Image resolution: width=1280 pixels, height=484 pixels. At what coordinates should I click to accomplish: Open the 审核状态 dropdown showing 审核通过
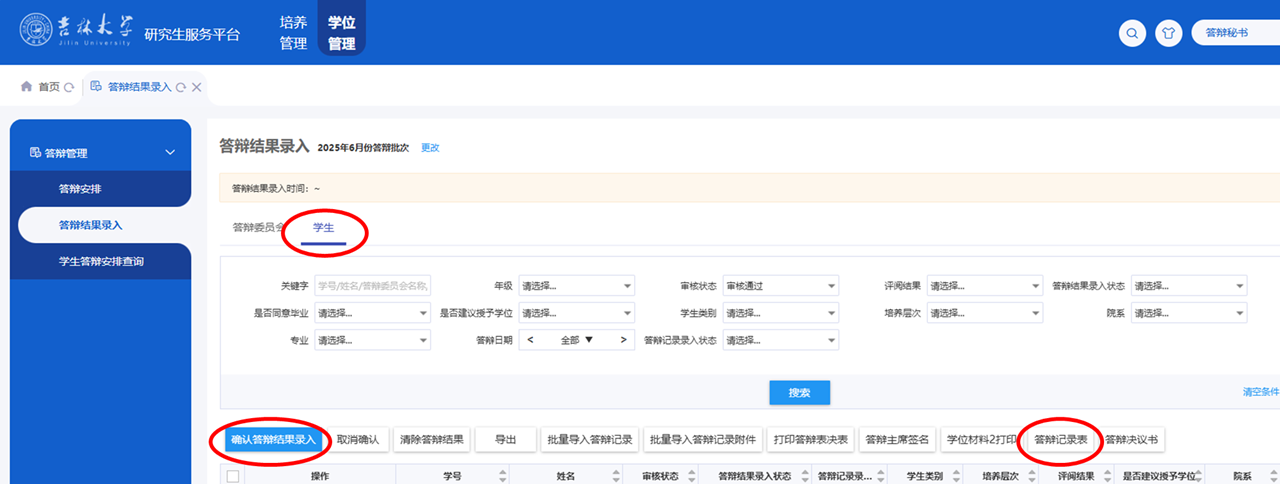(x=780, y=286)
